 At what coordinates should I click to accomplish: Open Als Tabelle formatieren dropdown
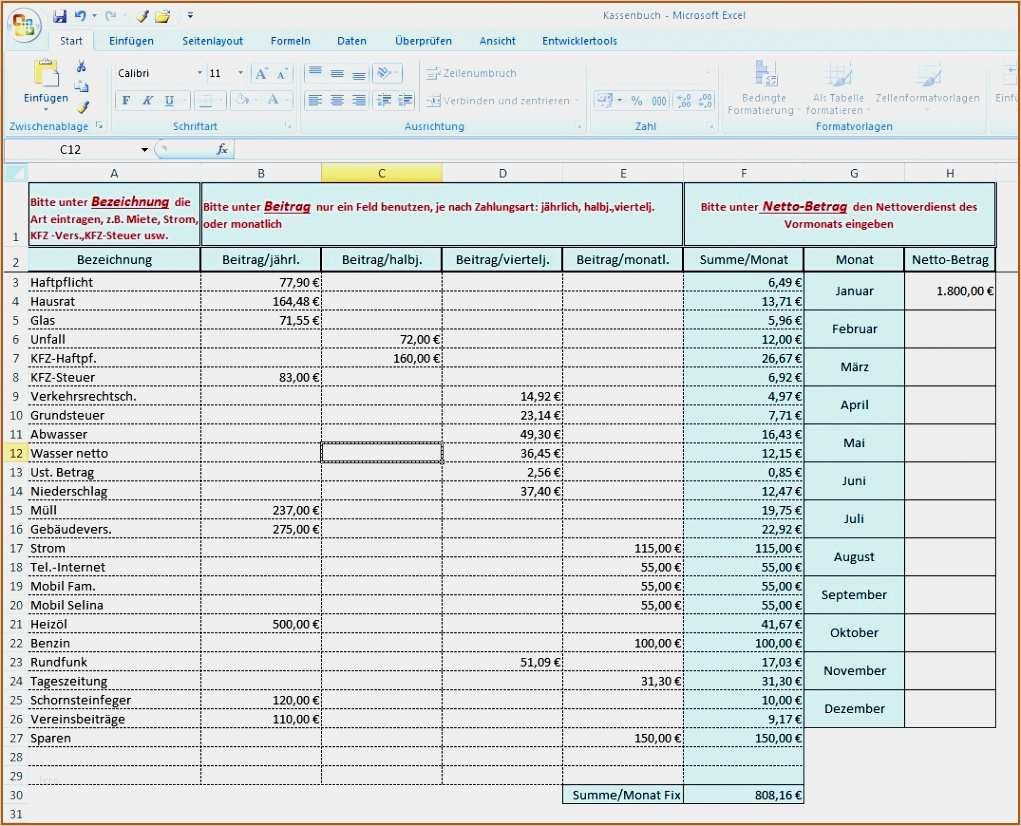(x=837, y=87)
